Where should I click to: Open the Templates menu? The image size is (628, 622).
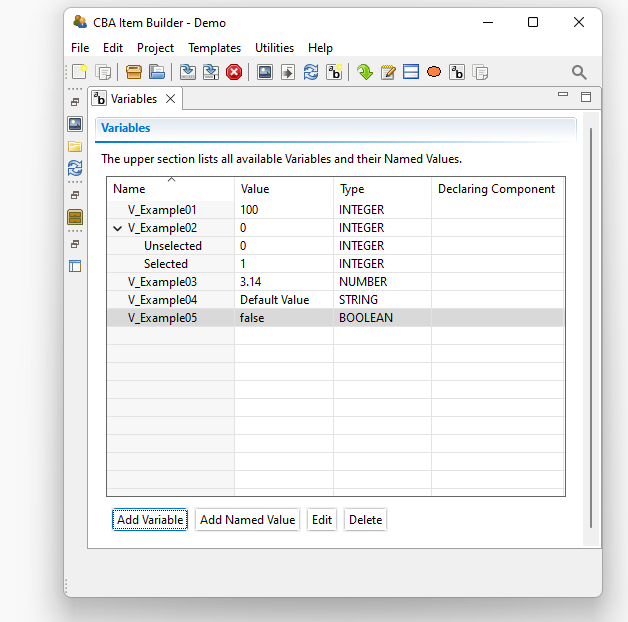click(214, 48)
